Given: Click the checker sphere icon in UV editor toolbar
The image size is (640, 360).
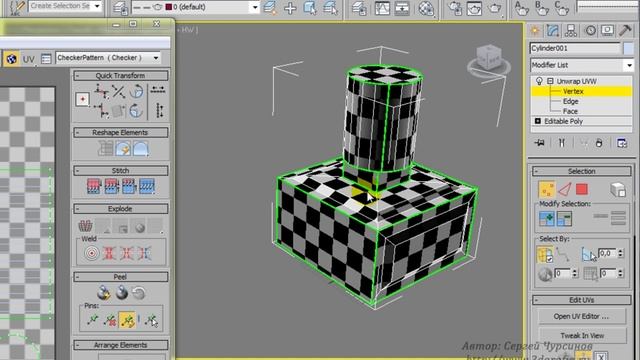Looking at the screenshot, I should coord(11,59).
